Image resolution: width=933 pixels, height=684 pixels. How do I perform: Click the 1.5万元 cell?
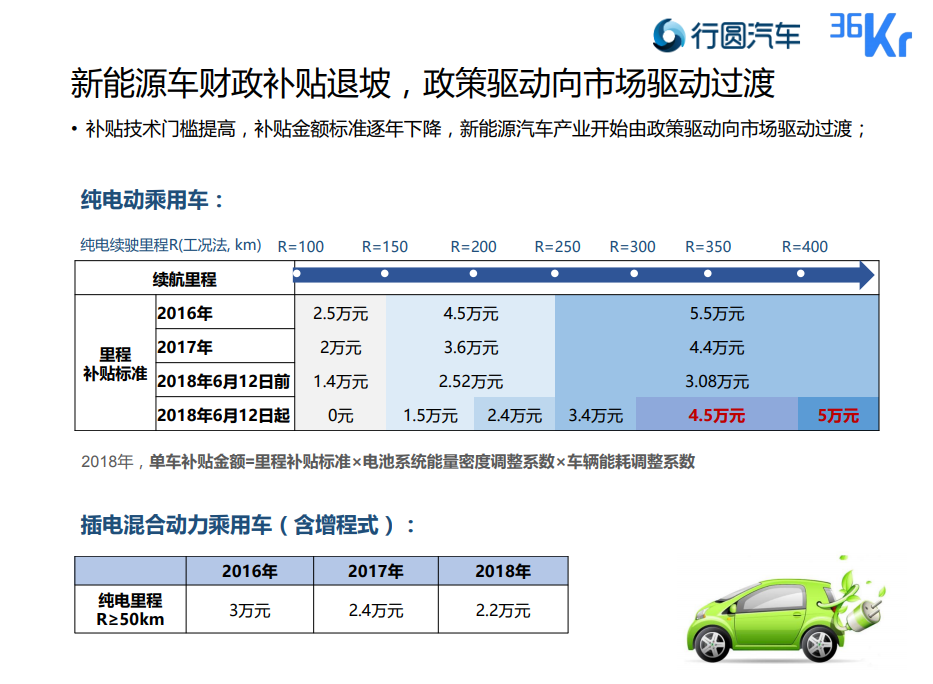430,415
